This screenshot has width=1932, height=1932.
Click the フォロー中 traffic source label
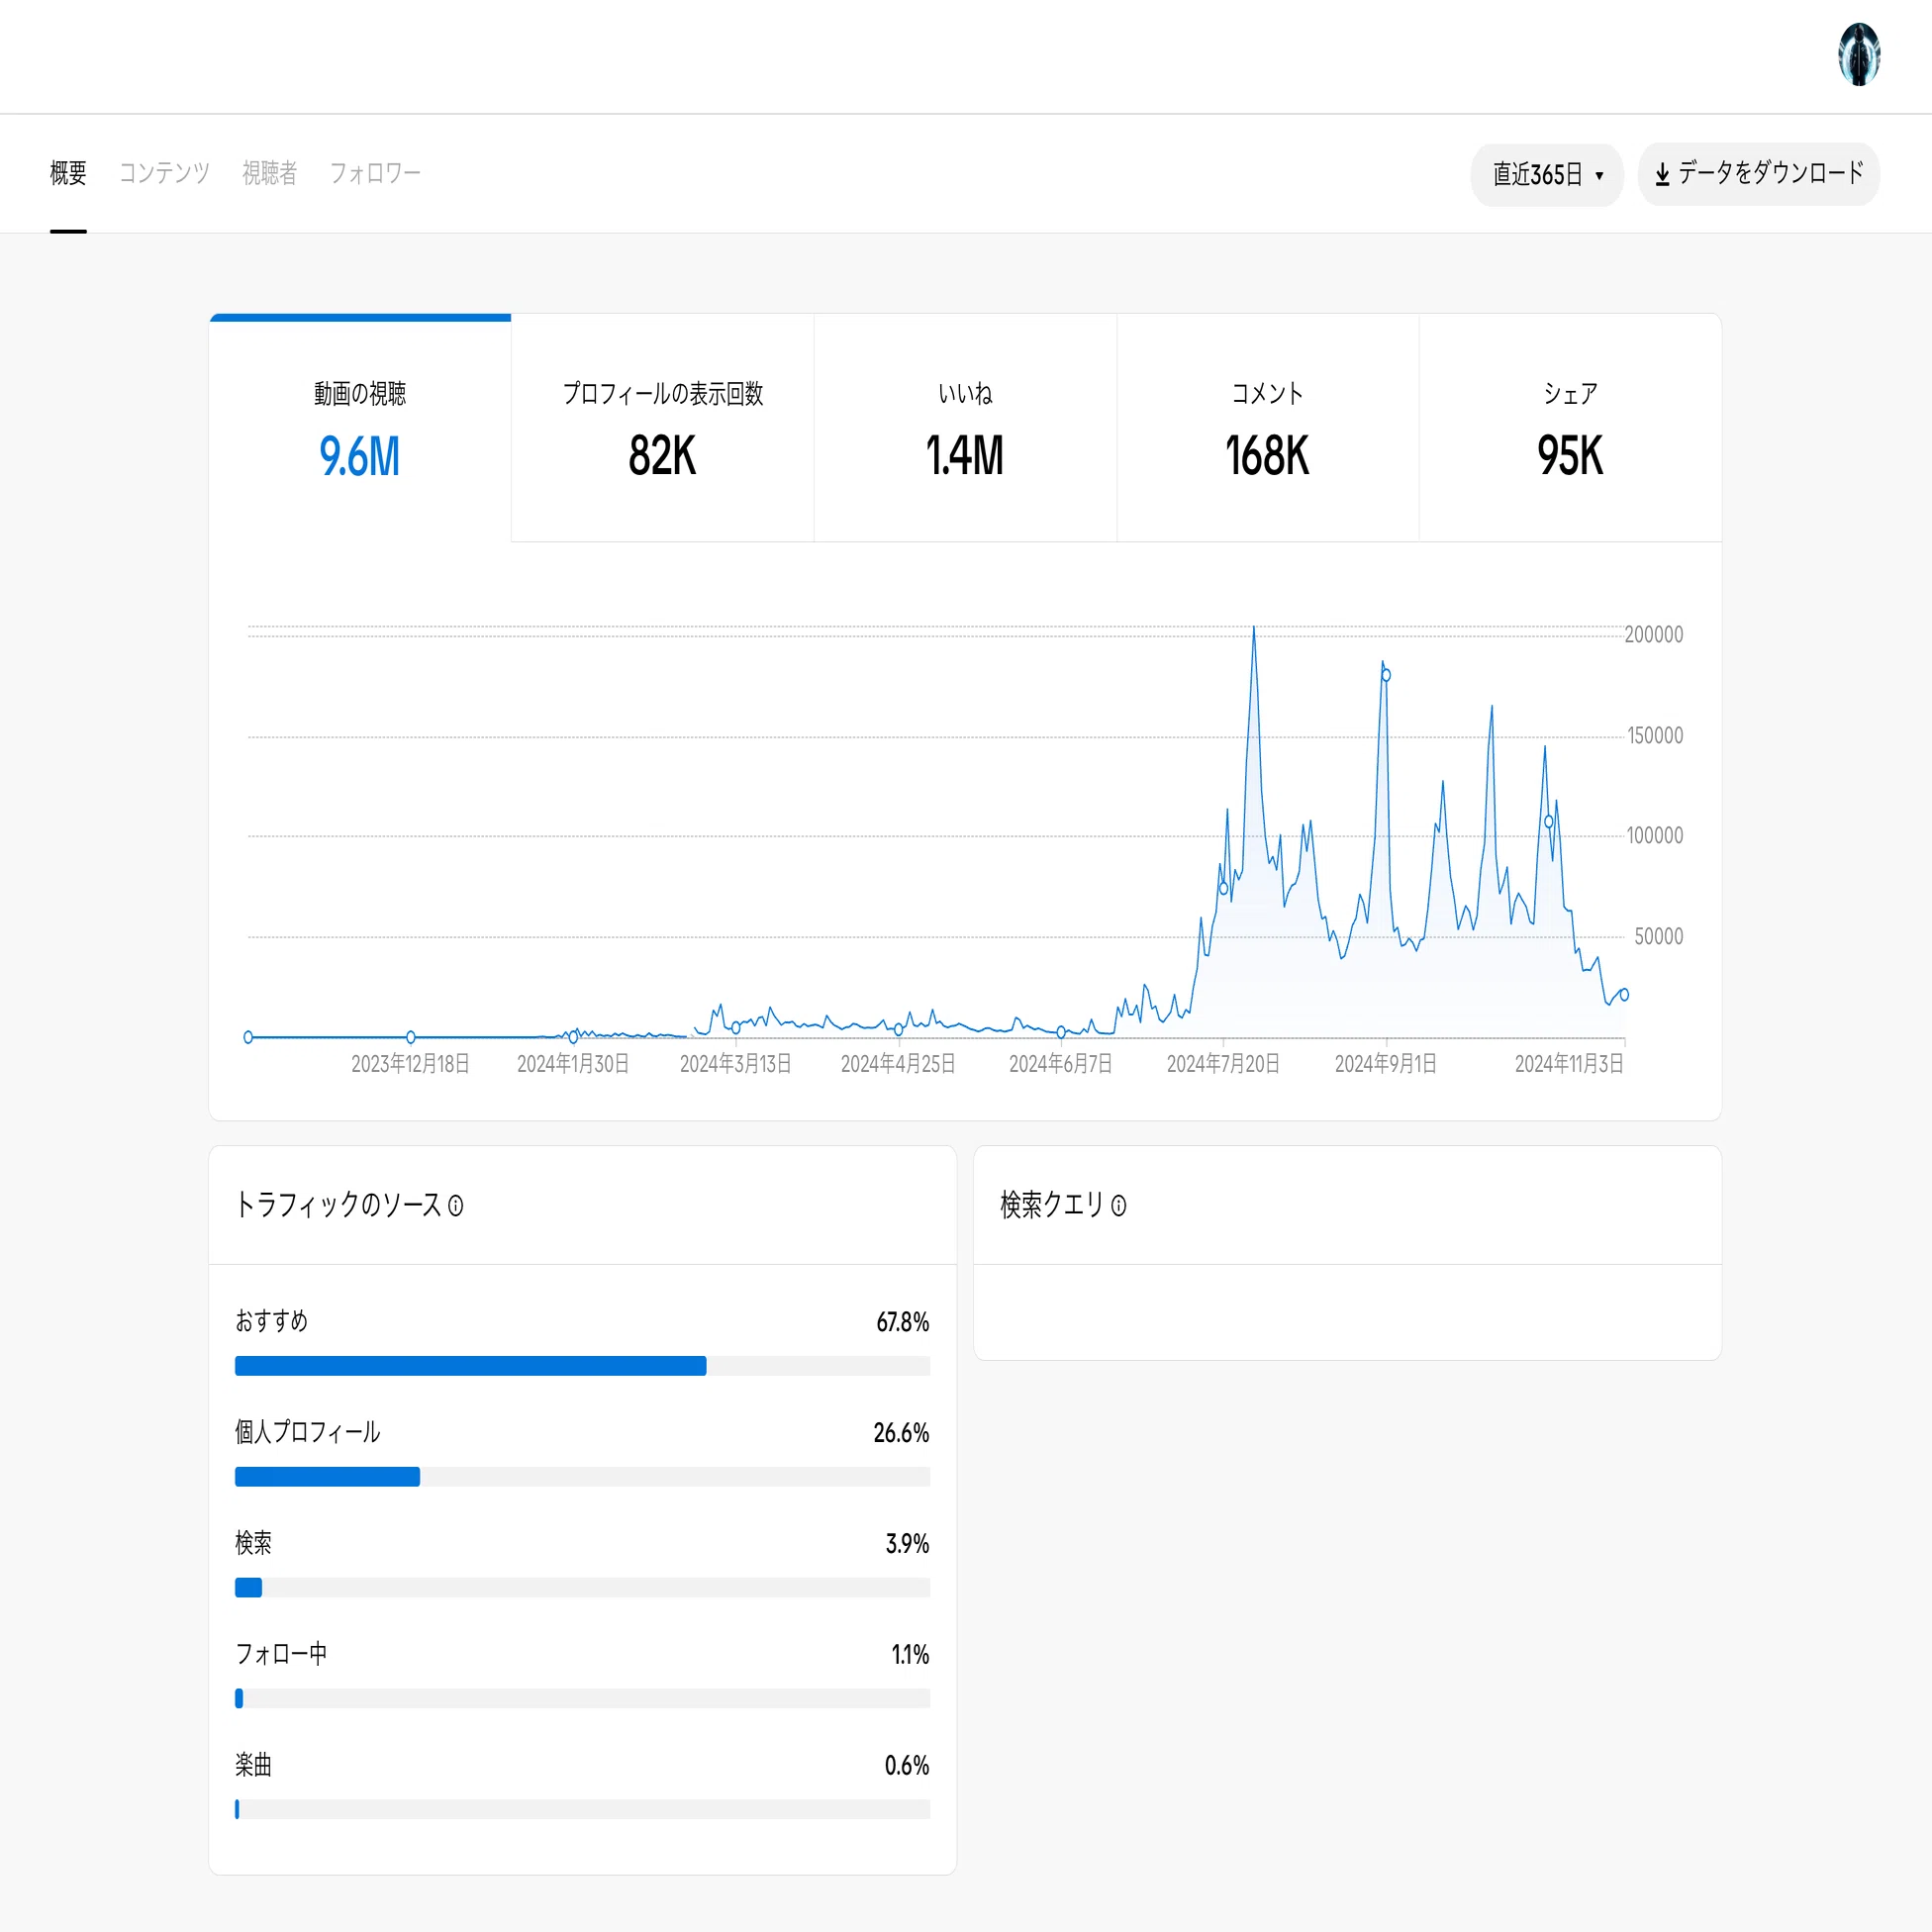point(281,1655)
